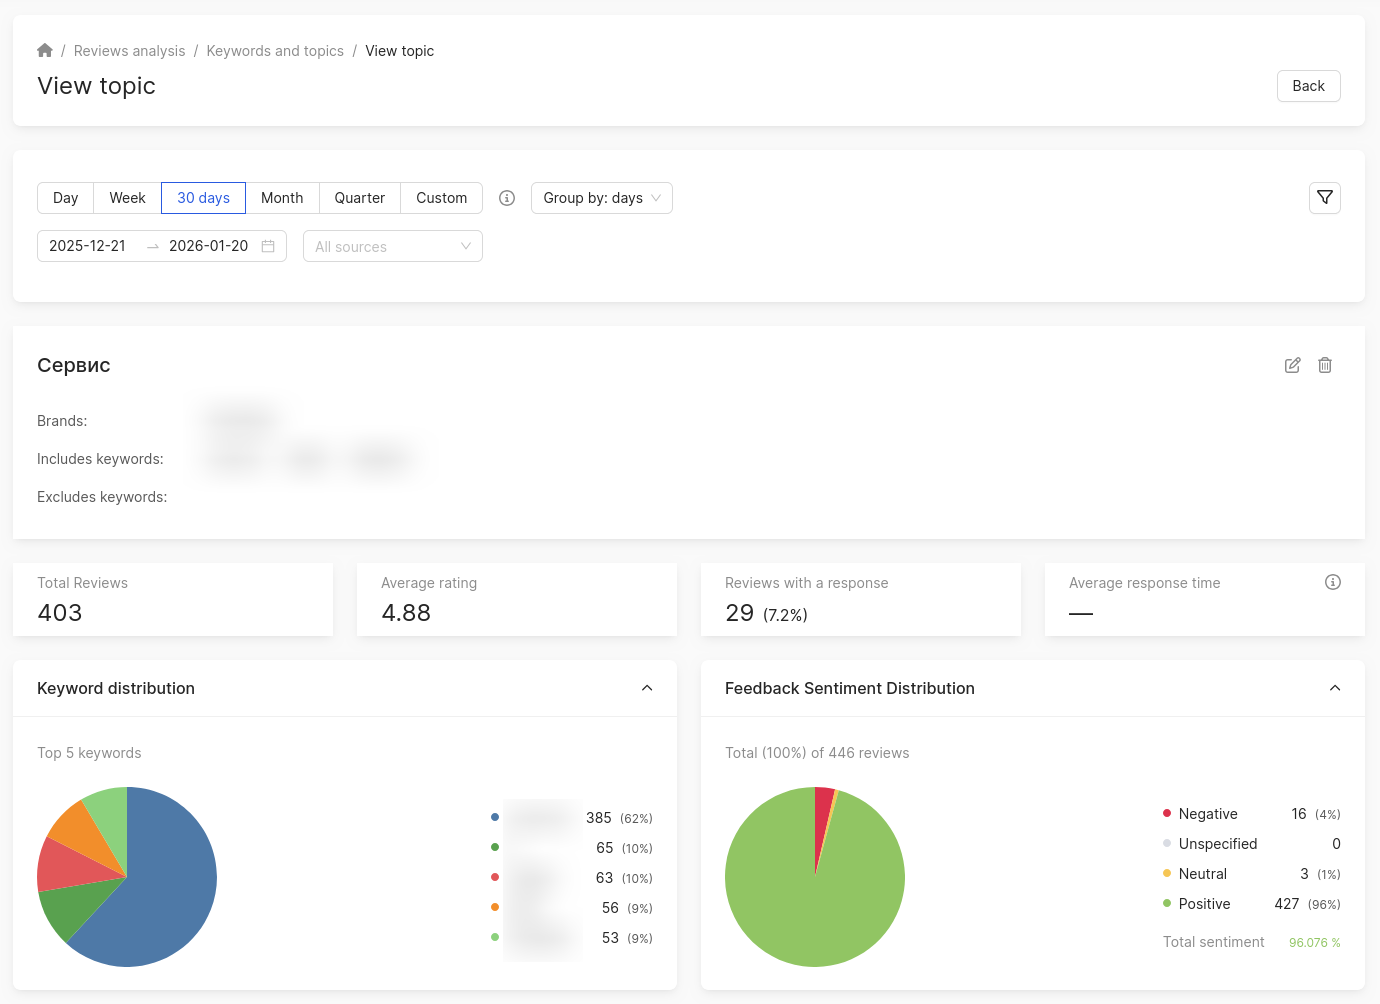Edit the Сервис topic with pencil icon
Viewport: 1380px width, 1004px height.
pyautogui.click(x=1292, y=365)
